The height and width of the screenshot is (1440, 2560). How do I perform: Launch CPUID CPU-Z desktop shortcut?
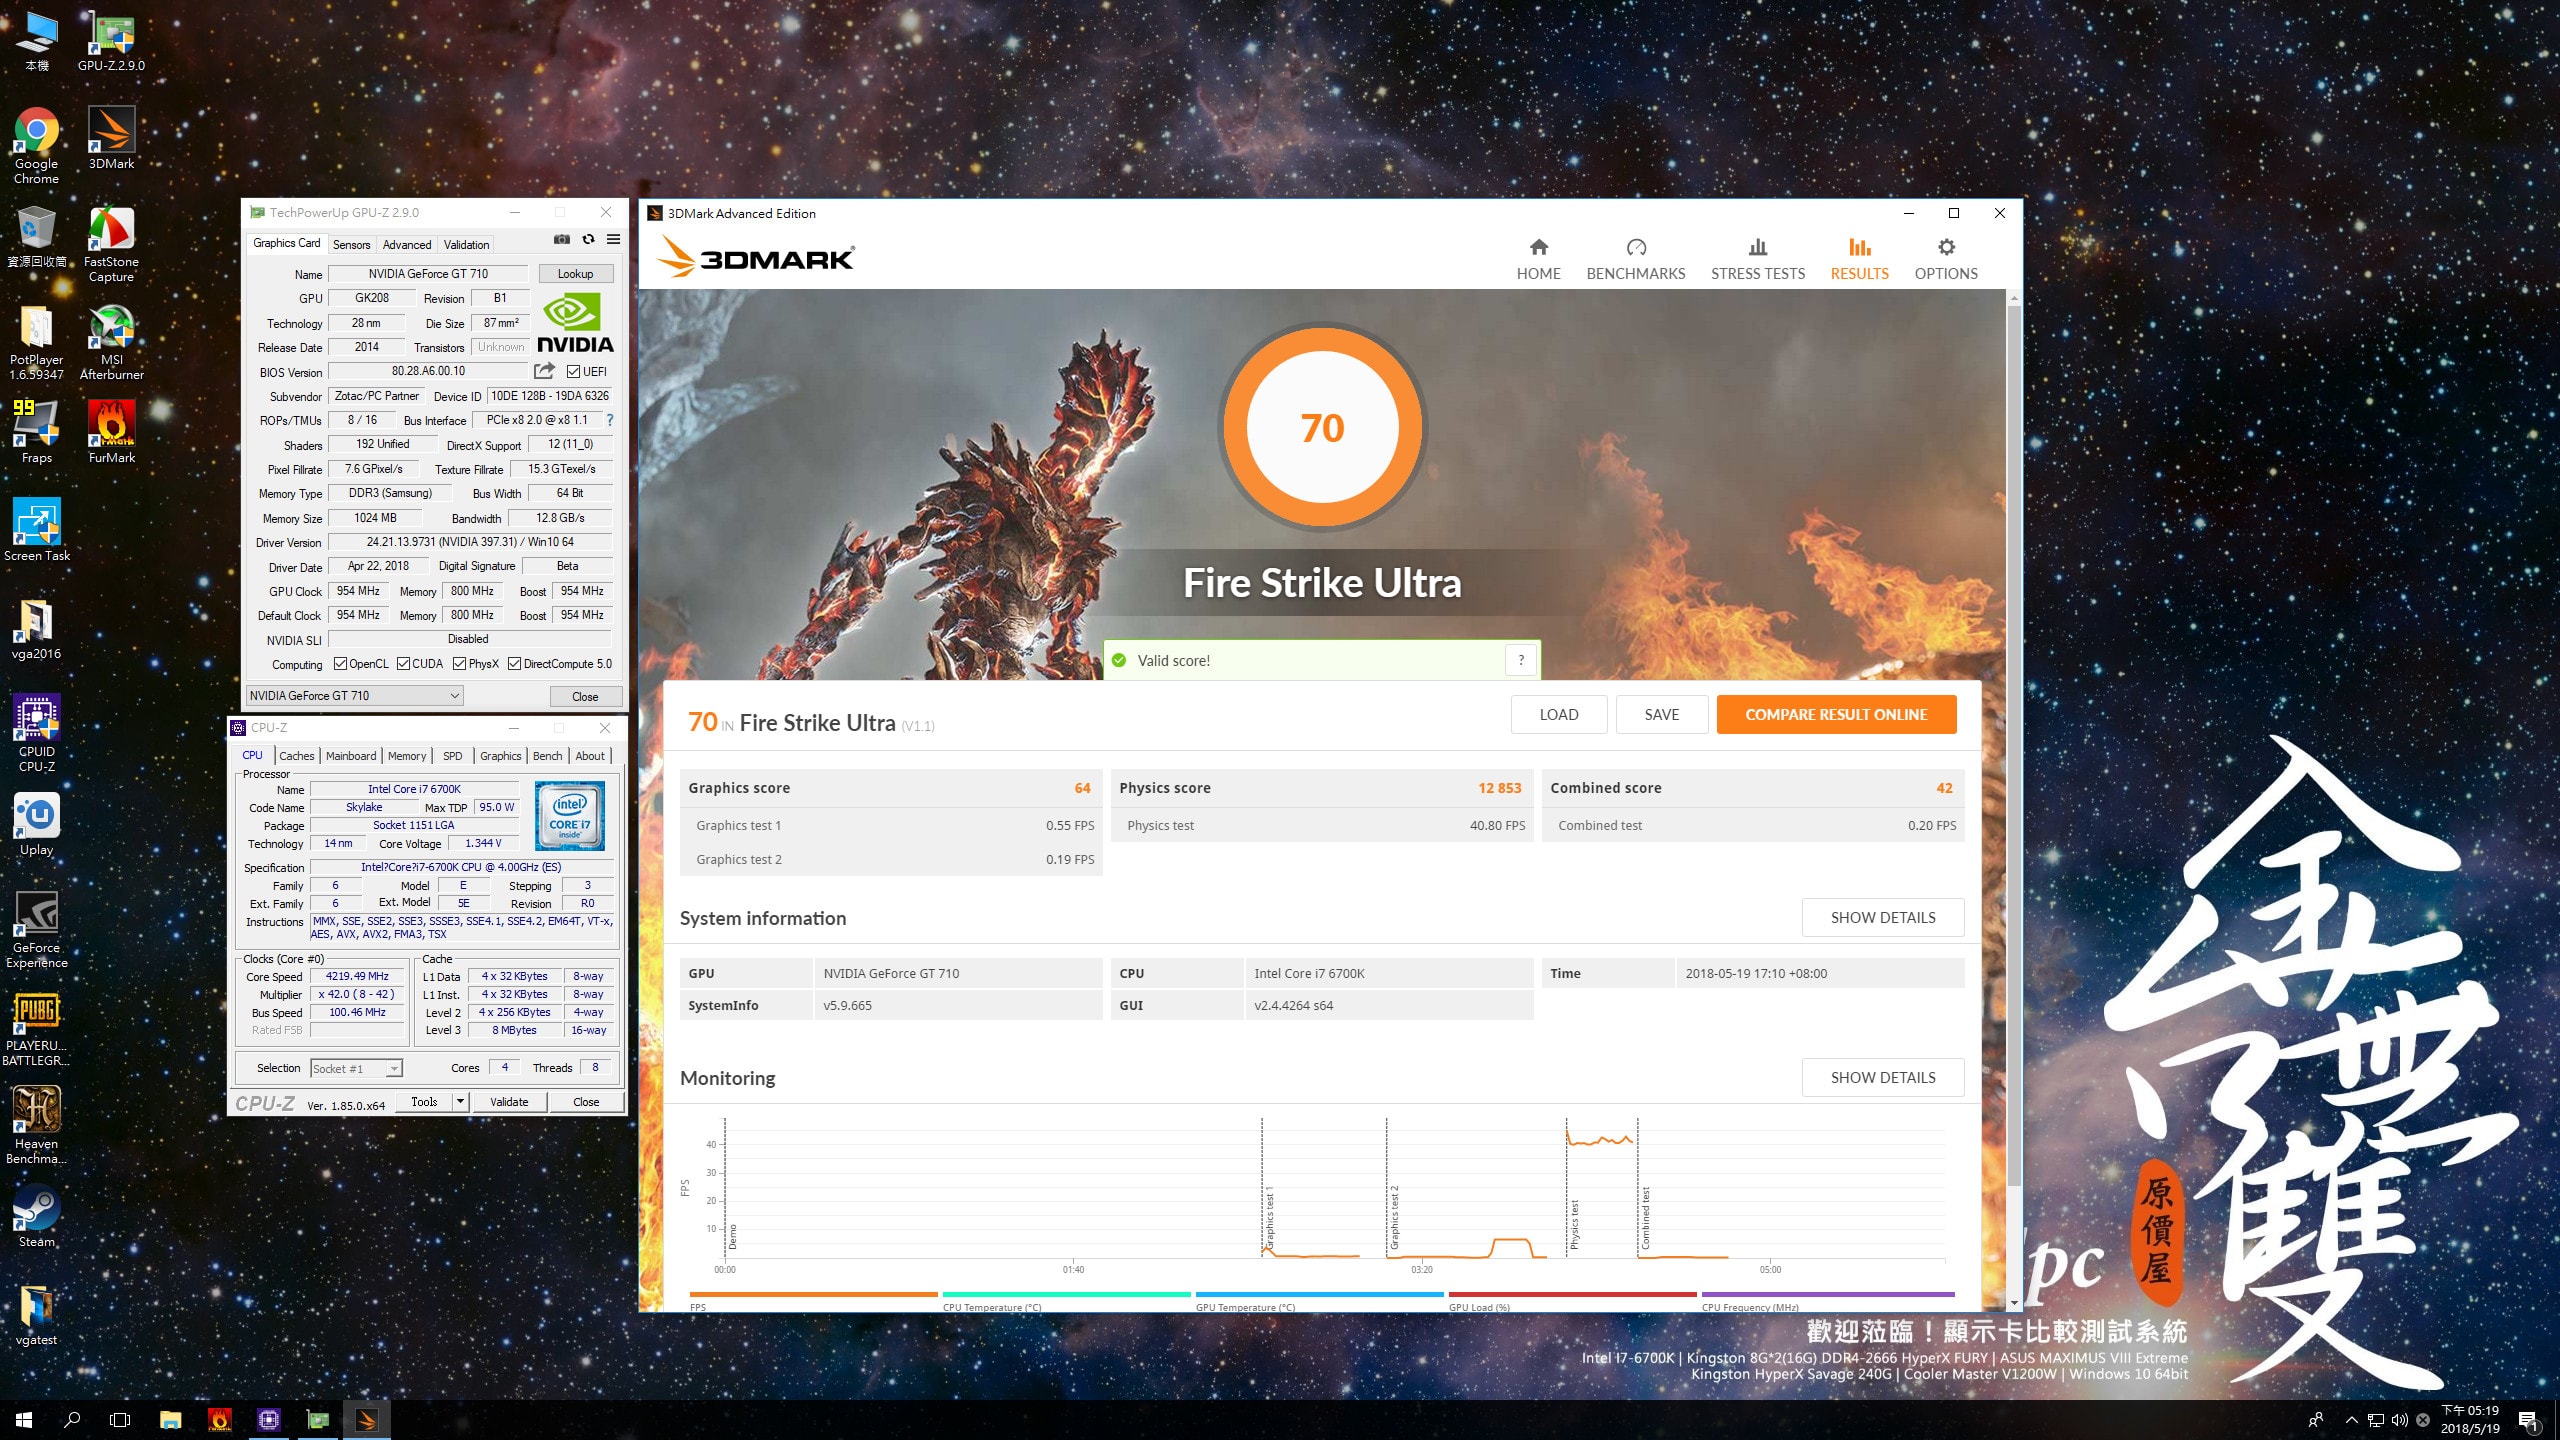[36, 735]
